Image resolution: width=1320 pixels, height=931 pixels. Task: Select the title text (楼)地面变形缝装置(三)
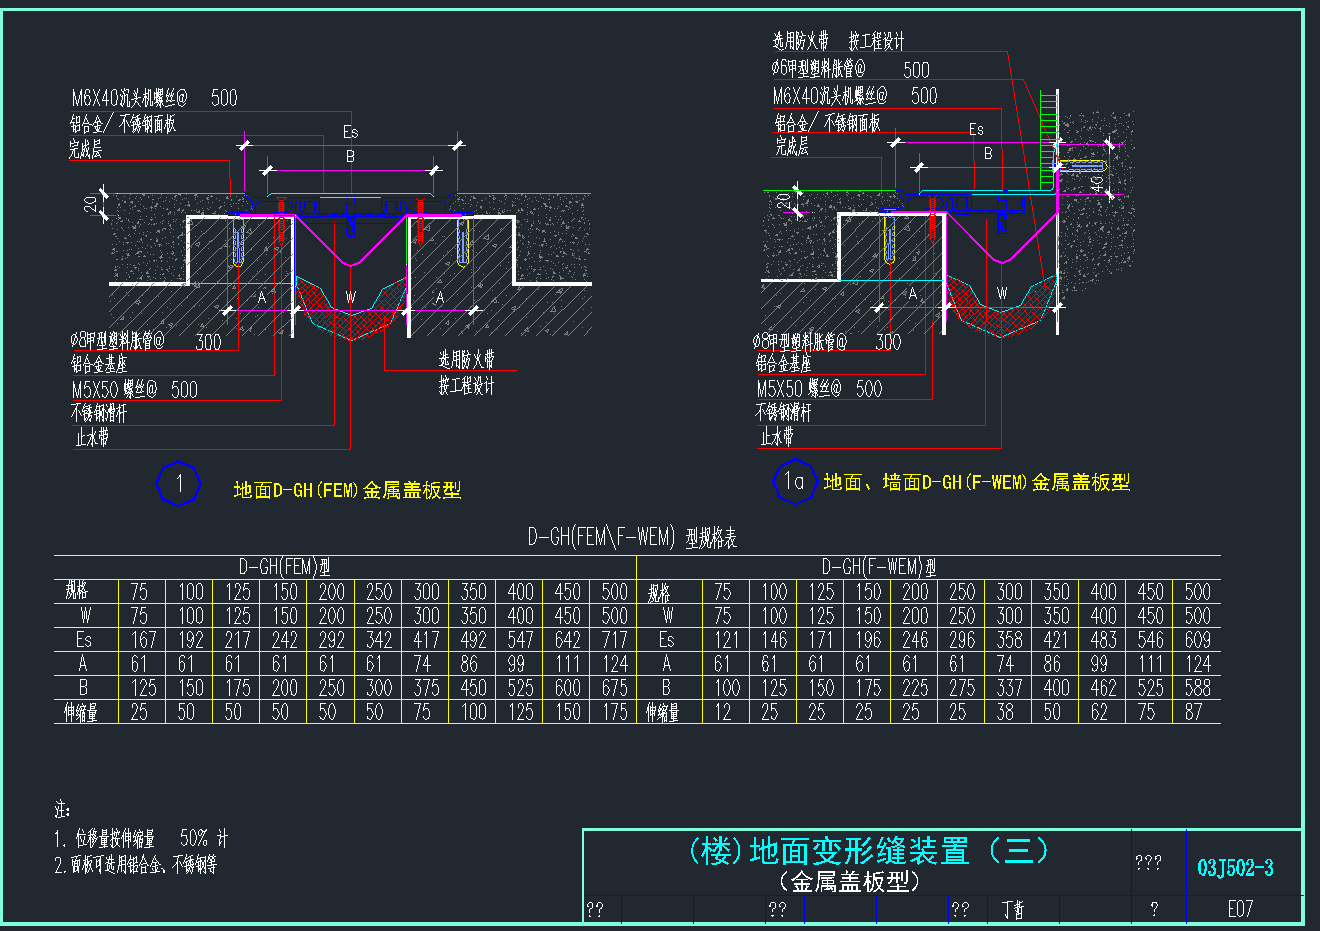tap(868, 851)
